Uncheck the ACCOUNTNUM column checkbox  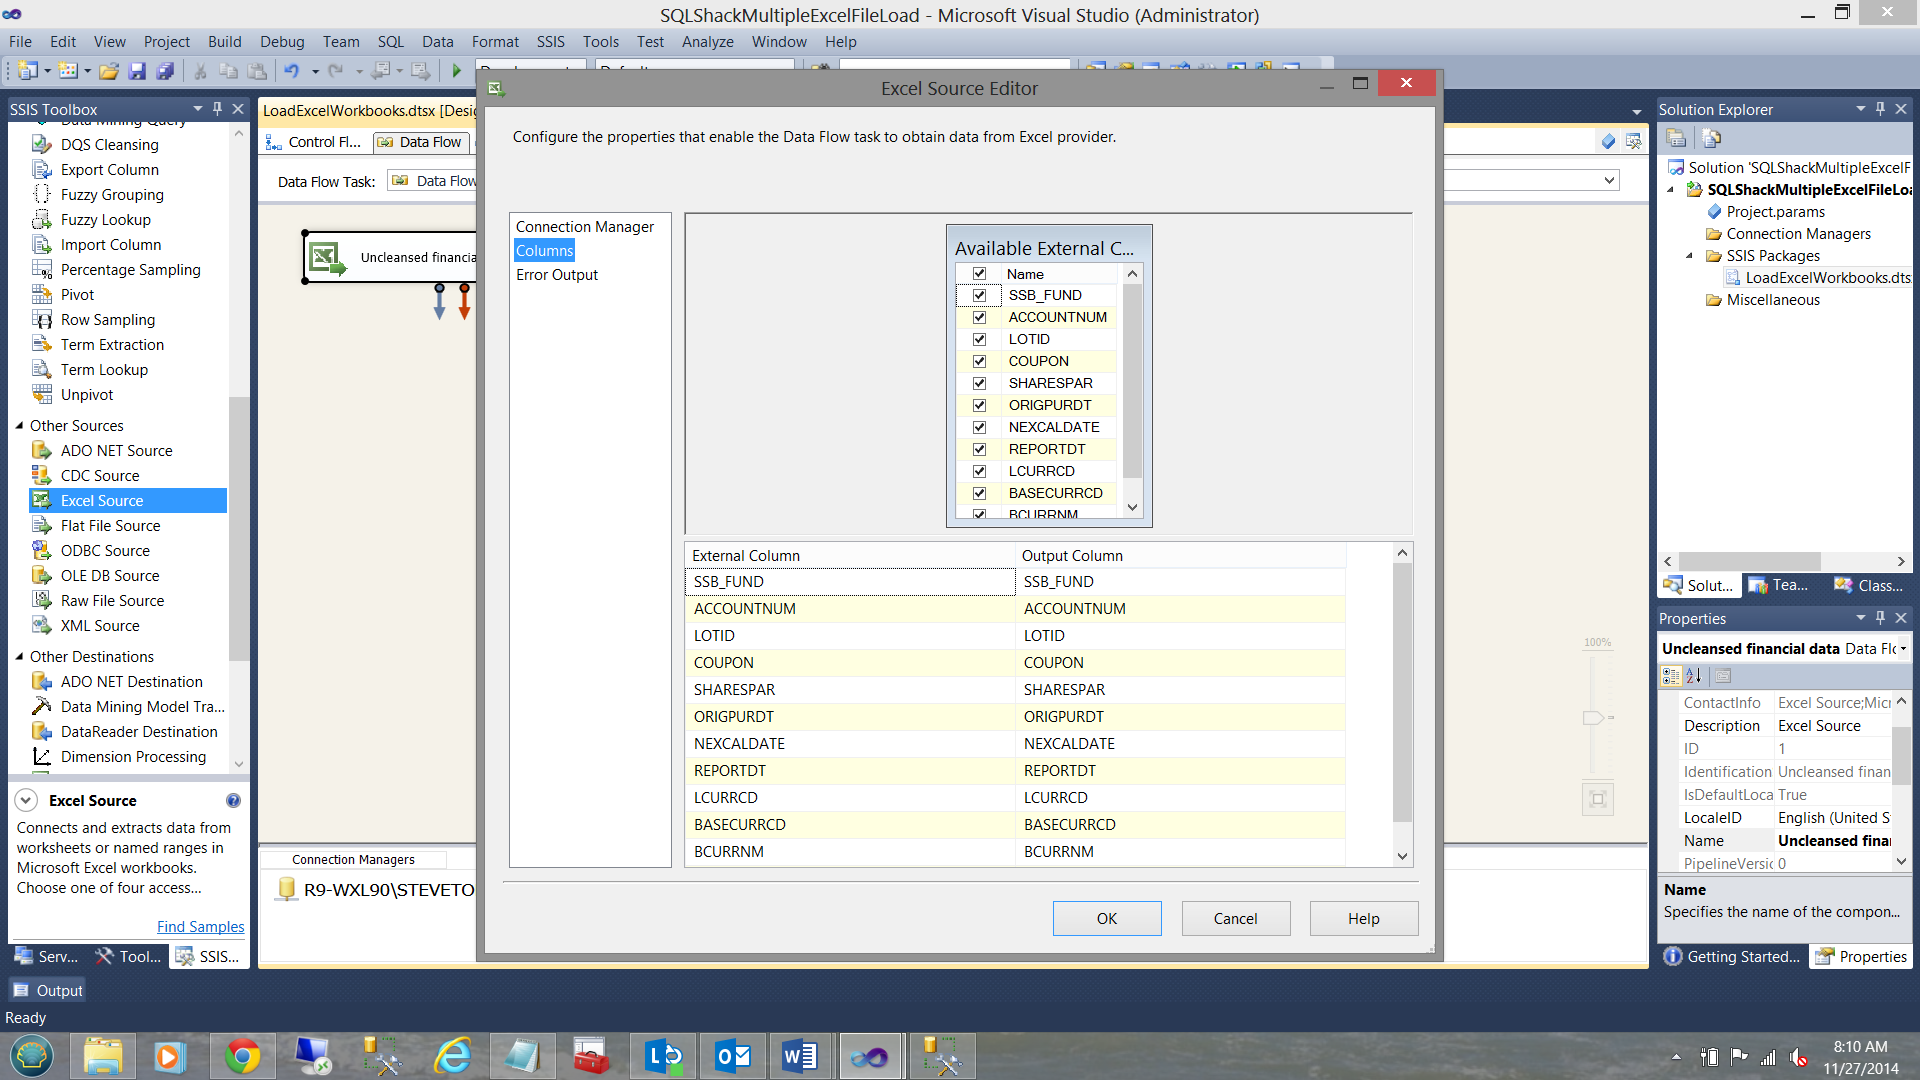click(979, 317)
